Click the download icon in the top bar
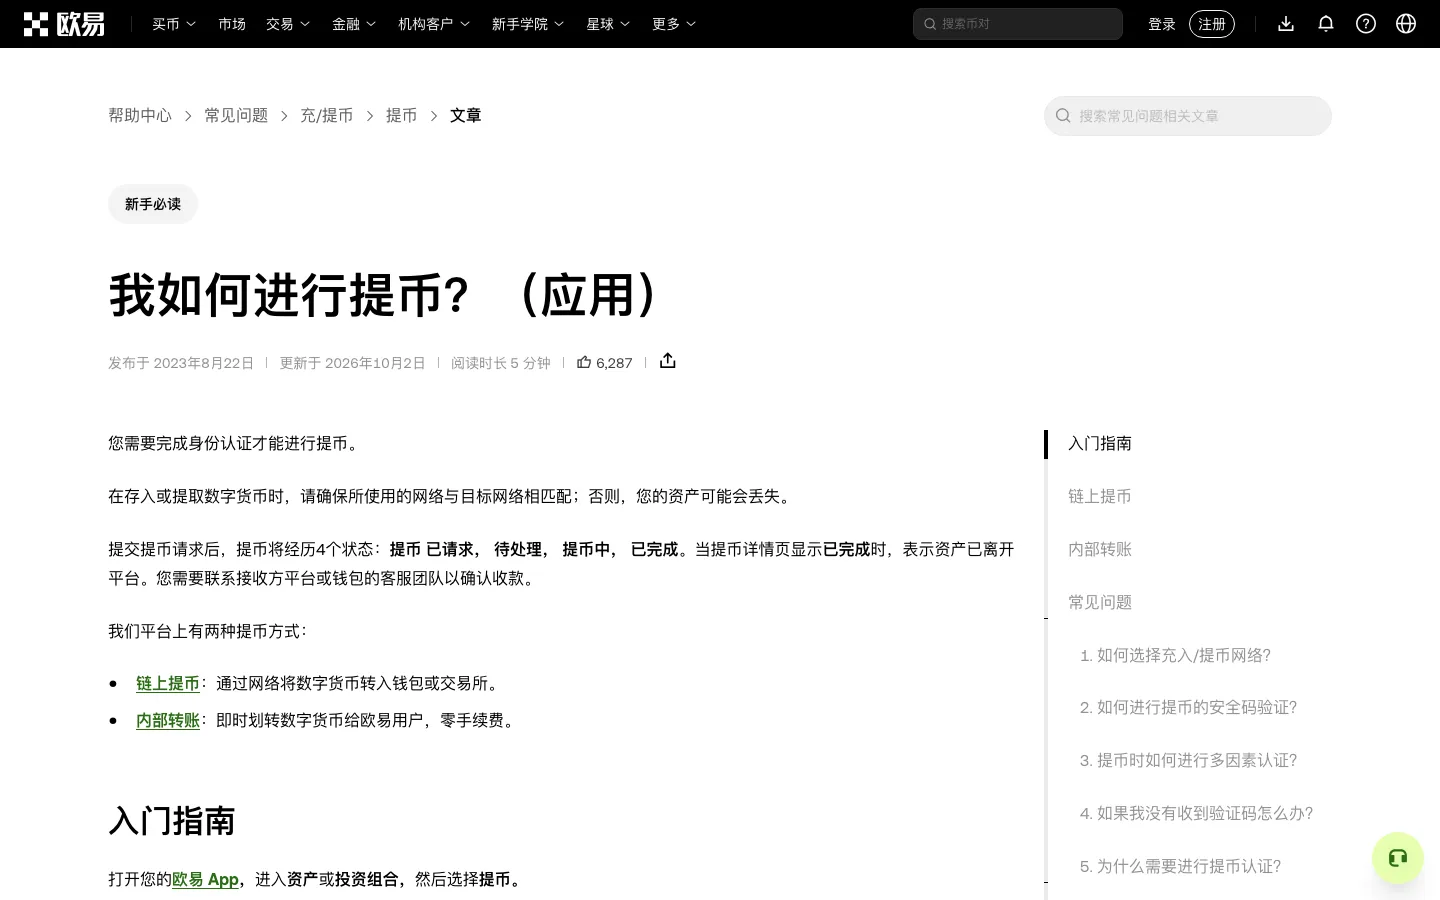1440x900 pixels. coord(1286,24)
